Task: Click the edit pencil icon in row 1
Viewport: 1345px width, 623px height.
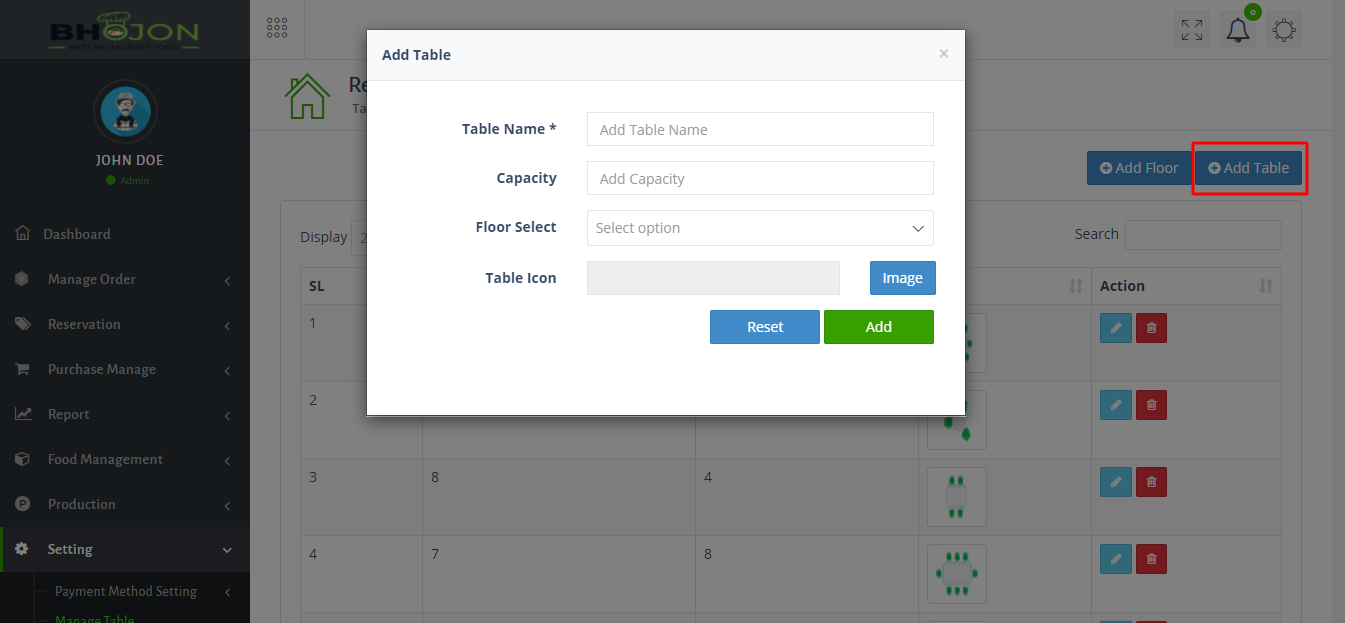Action: [x=1116, y=328]
